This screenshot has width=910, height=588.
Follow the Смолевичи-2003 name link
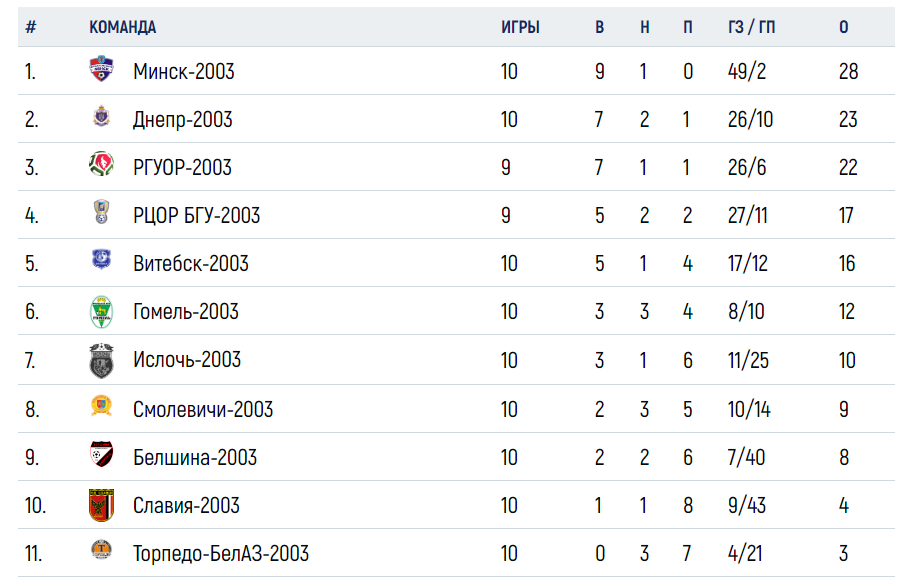pos(203,409)
